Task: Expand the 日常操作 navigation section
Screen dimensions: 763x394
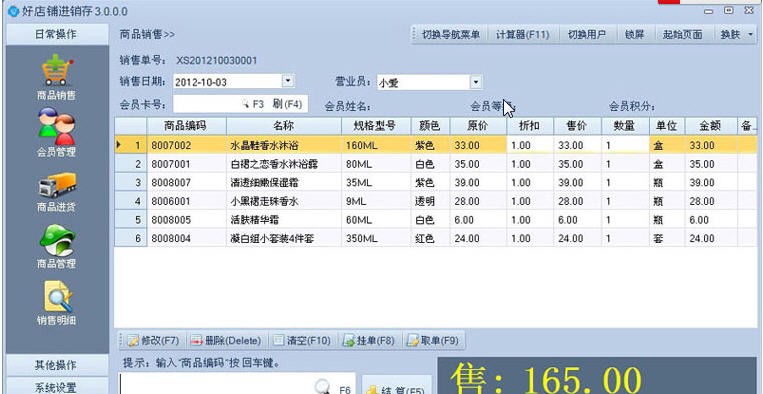Action: coord(56,34)
